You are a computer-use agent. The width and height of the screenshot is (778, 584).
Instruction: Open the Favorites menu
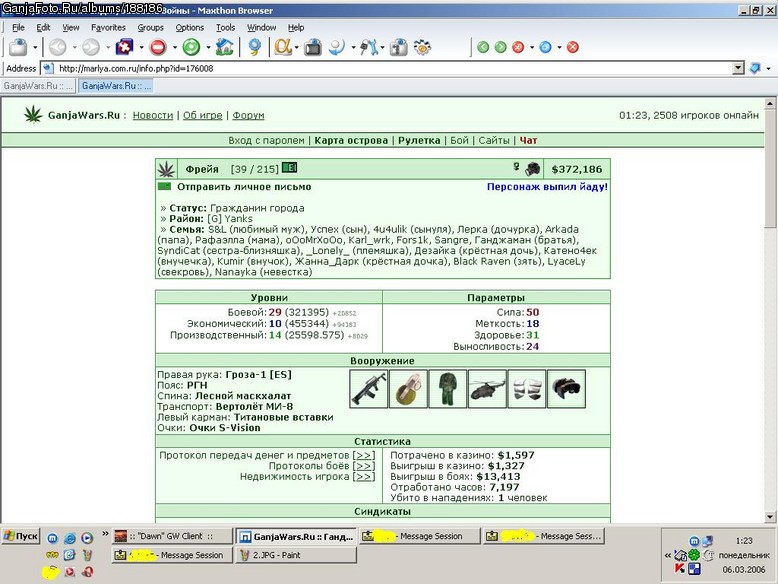[x=108, y=27]
